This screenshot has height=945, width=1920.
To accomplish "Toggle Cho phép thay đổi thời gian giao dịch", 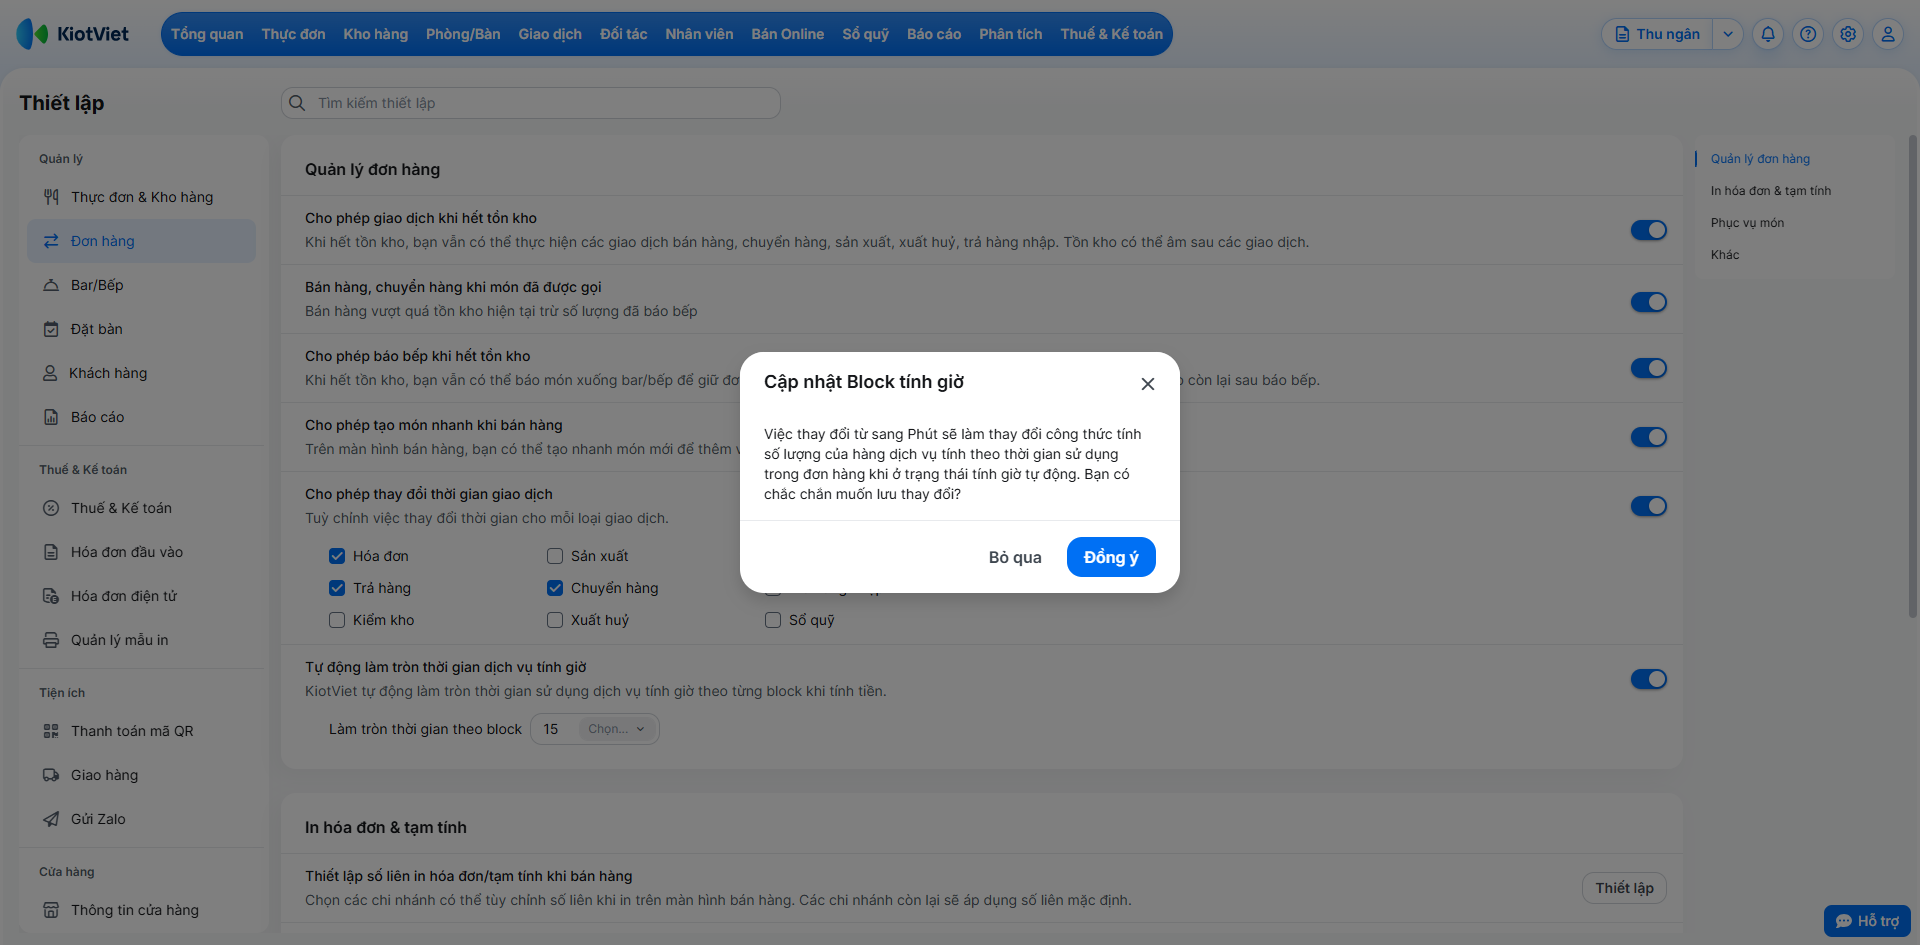I will (1649, 506).
